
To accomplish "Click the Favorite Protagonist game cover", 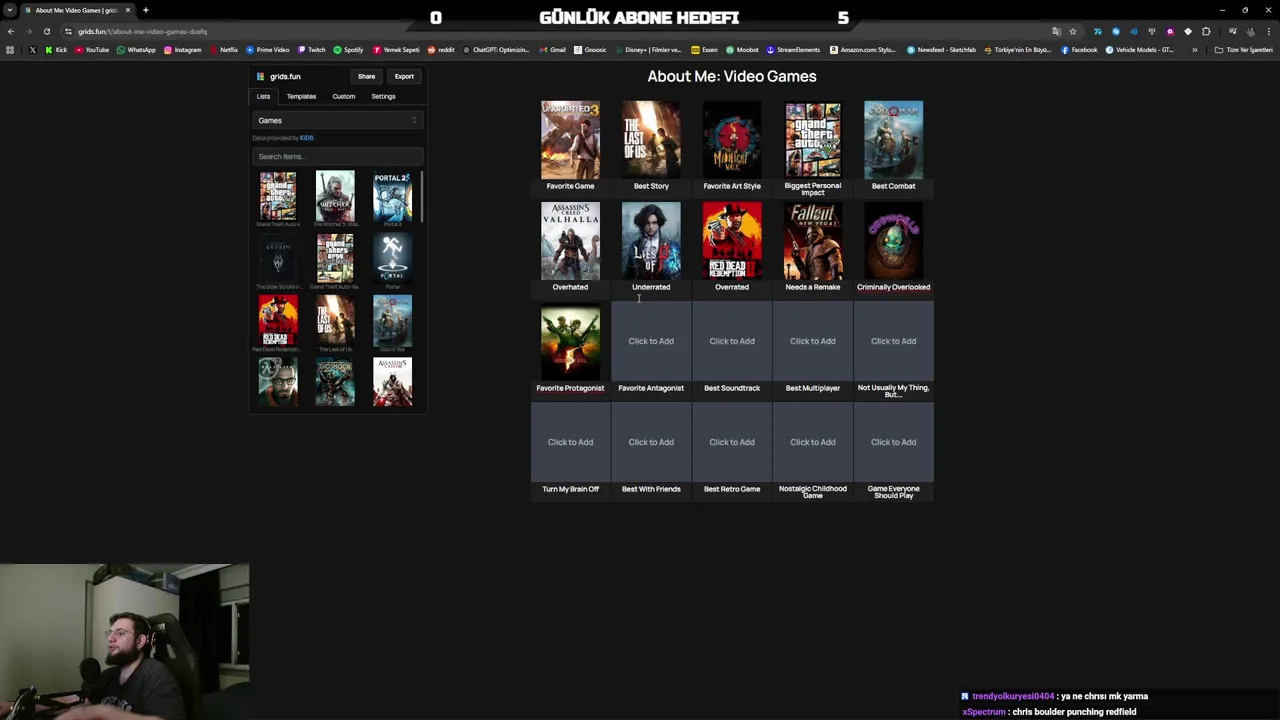I will 570,342.
